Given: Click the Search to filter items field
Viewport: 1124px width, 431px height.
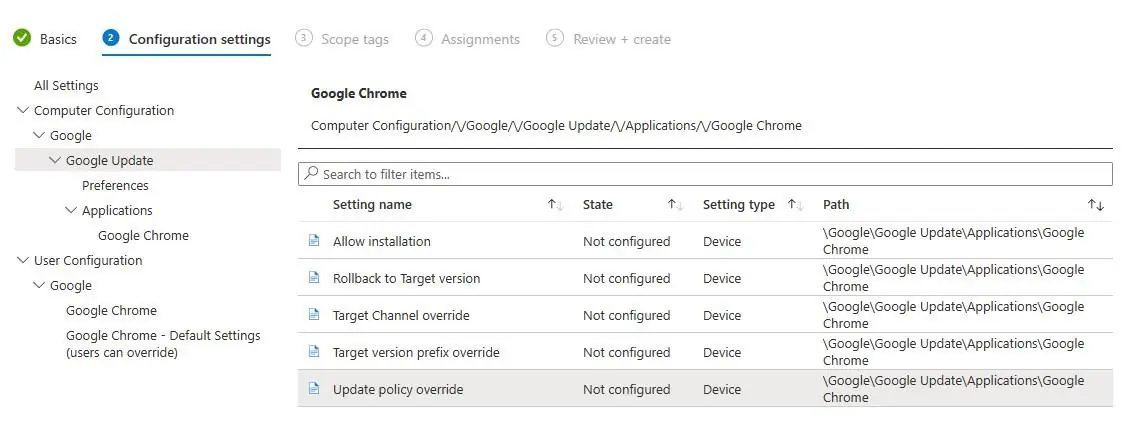Looking at the screenshot, I should coord(705,174).
